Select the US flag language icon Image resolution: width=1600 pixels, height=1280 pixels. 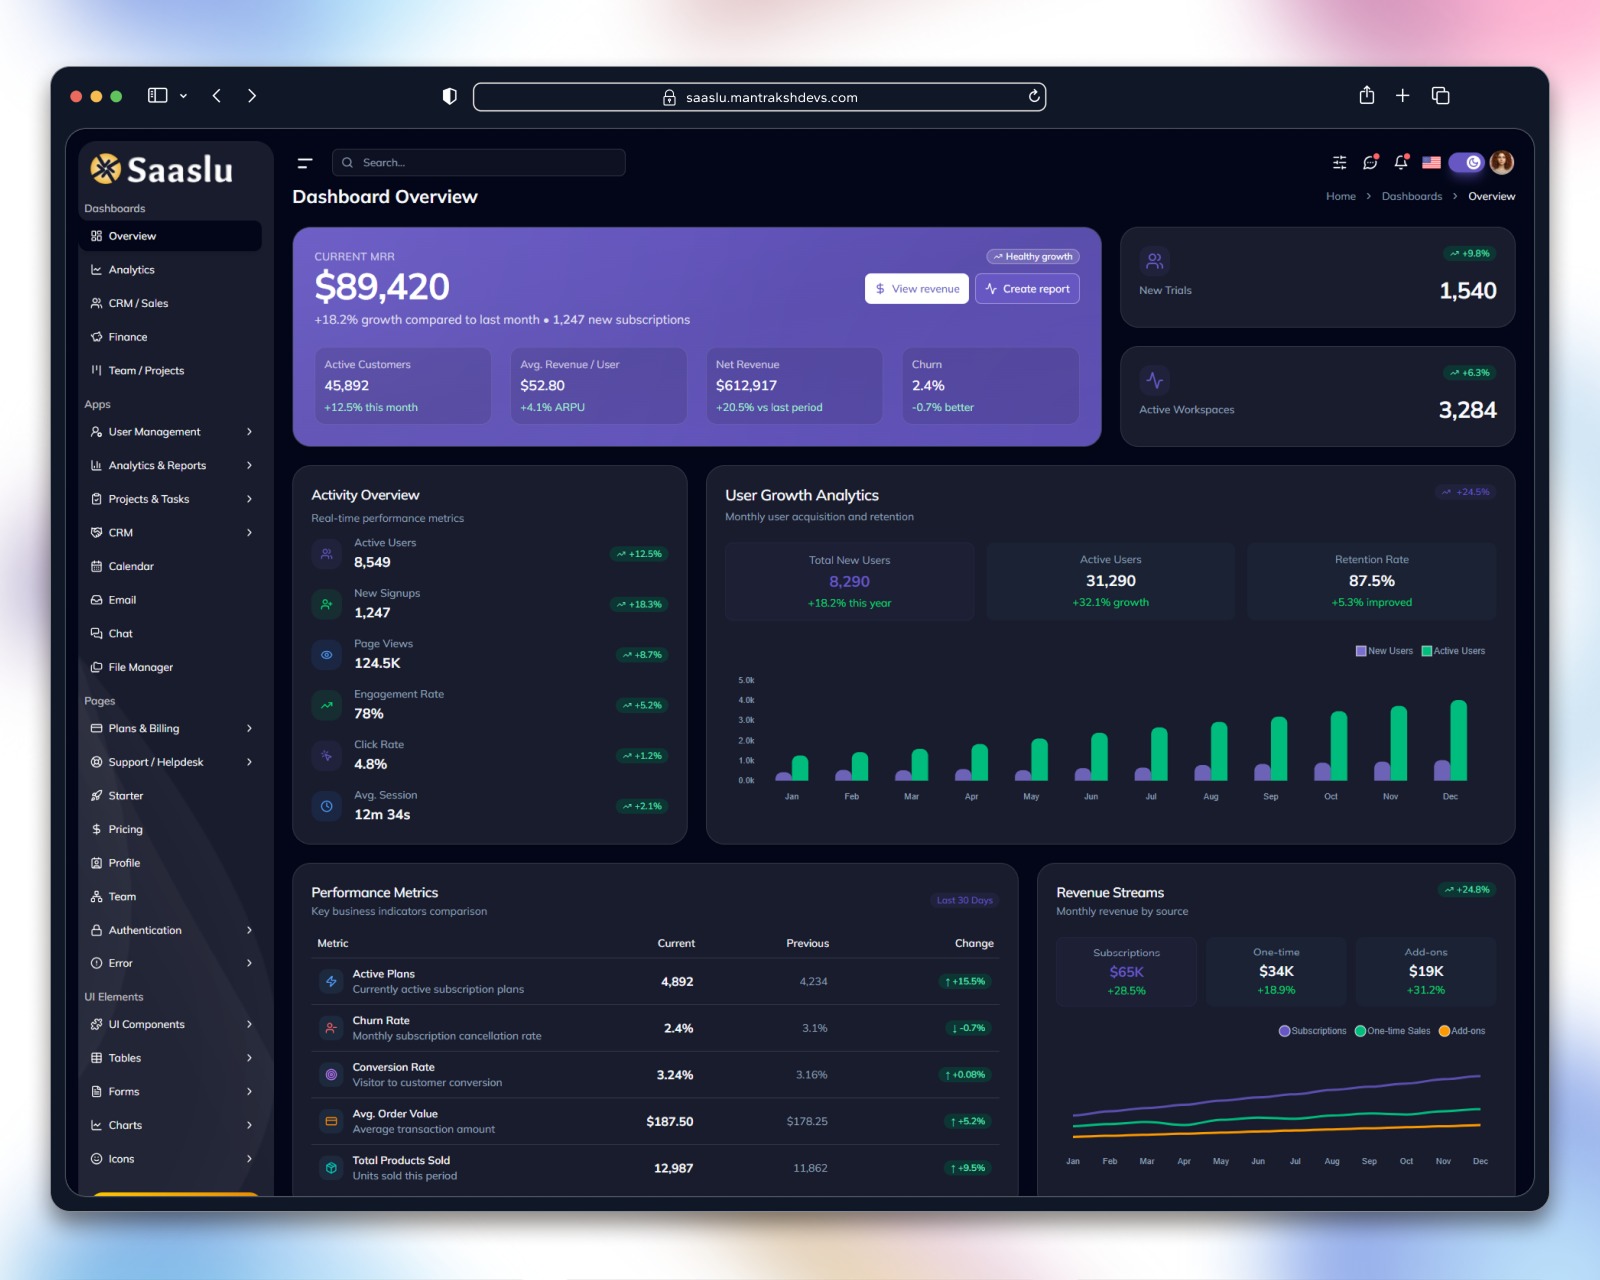(x=1431, y=162)
